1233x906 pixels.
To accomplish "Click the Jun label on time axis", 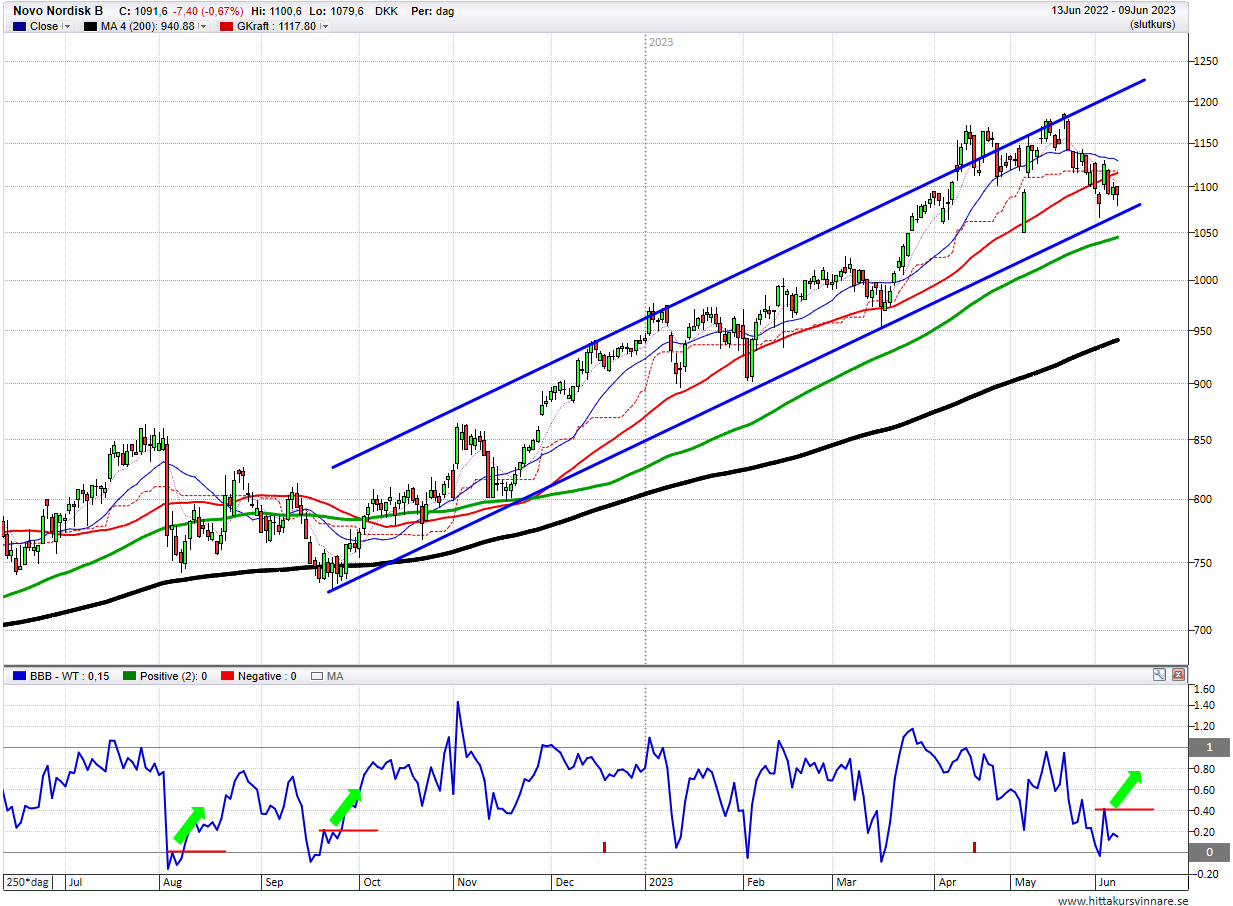I will pos(1107,883).
